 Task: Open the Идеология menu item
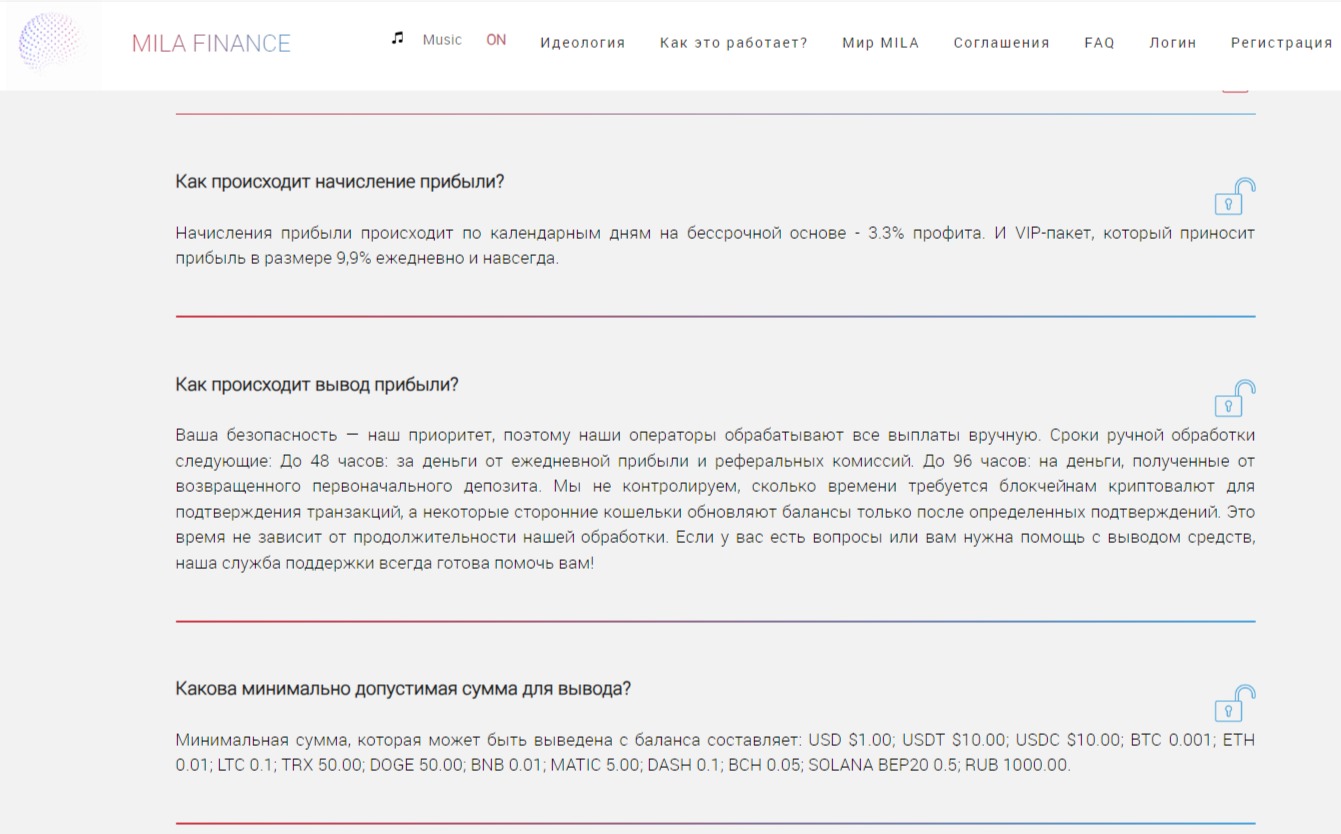(x=582, y=43)
